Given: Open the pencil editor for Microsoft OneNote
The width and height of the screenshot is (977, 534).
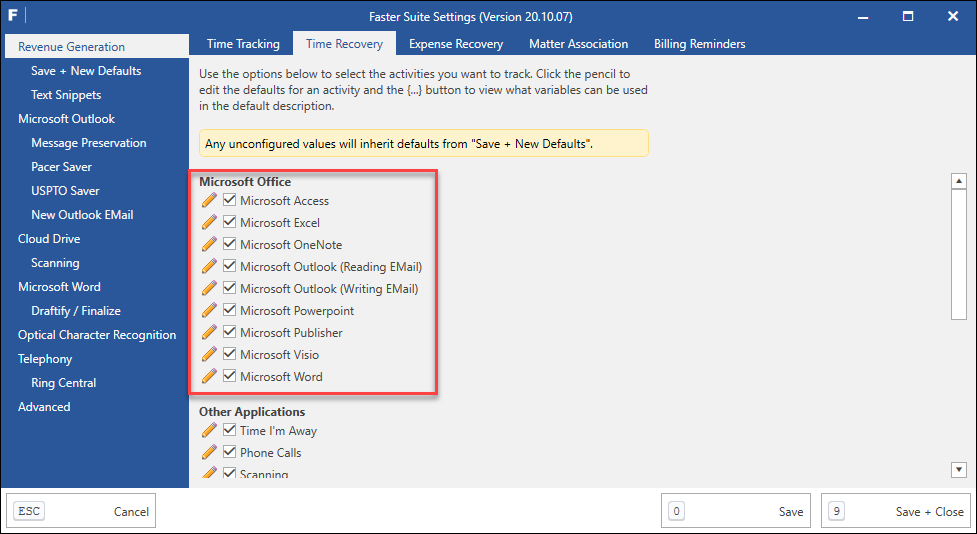Looking at the screenshot, I should click(209, 244).
